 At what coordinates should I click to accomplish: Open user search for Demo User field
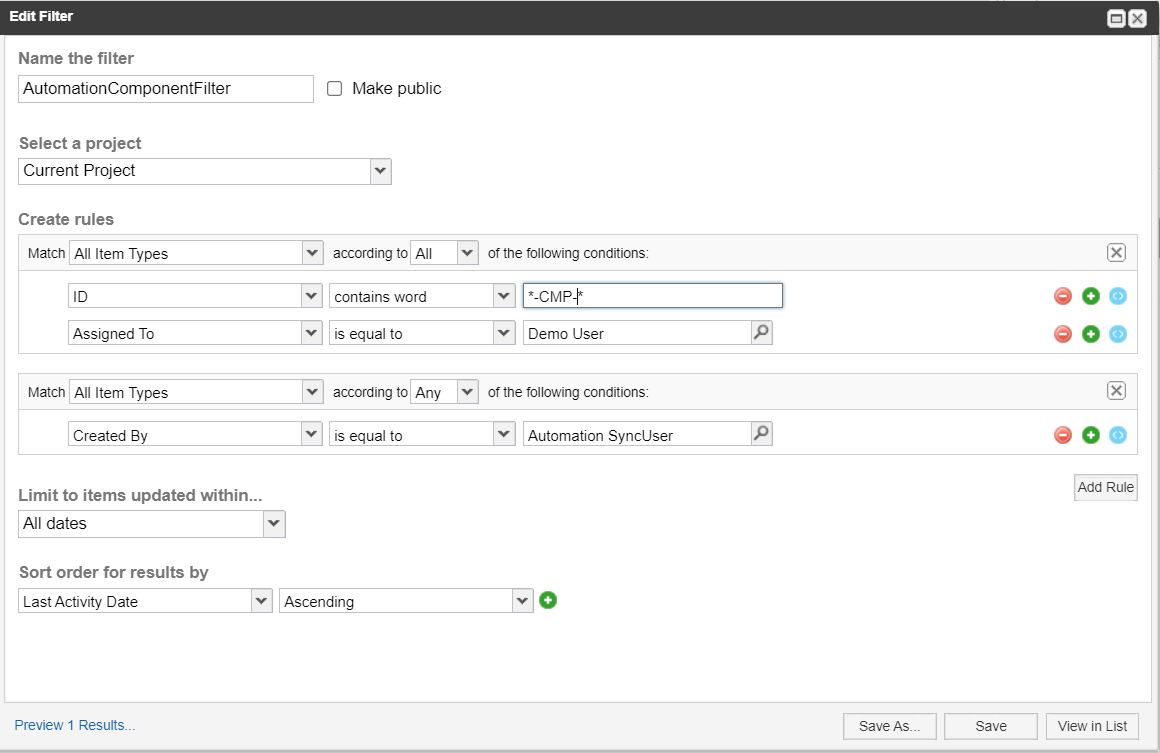coord(761,333)
